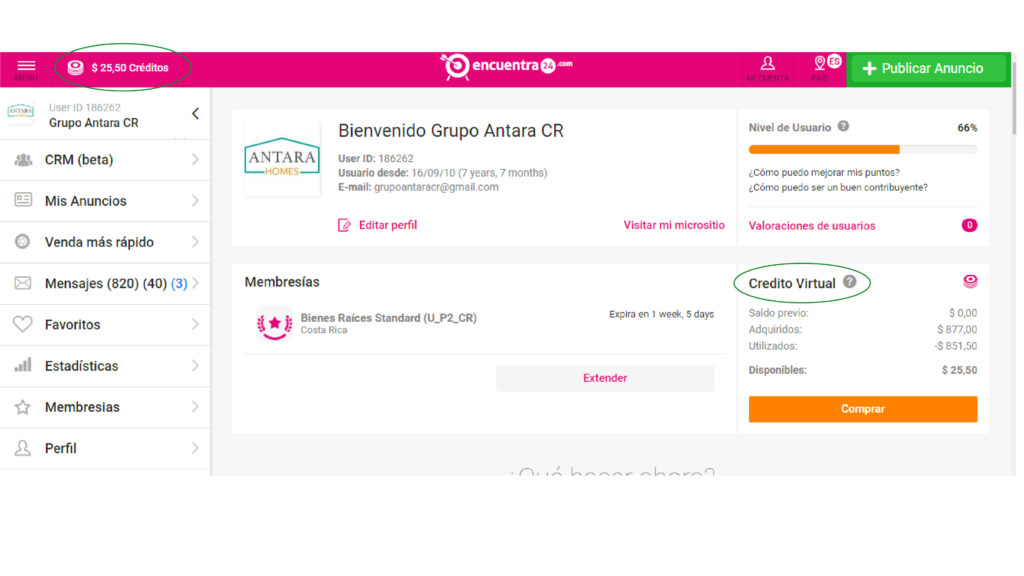Click the Extender membership button

point(605,378)
